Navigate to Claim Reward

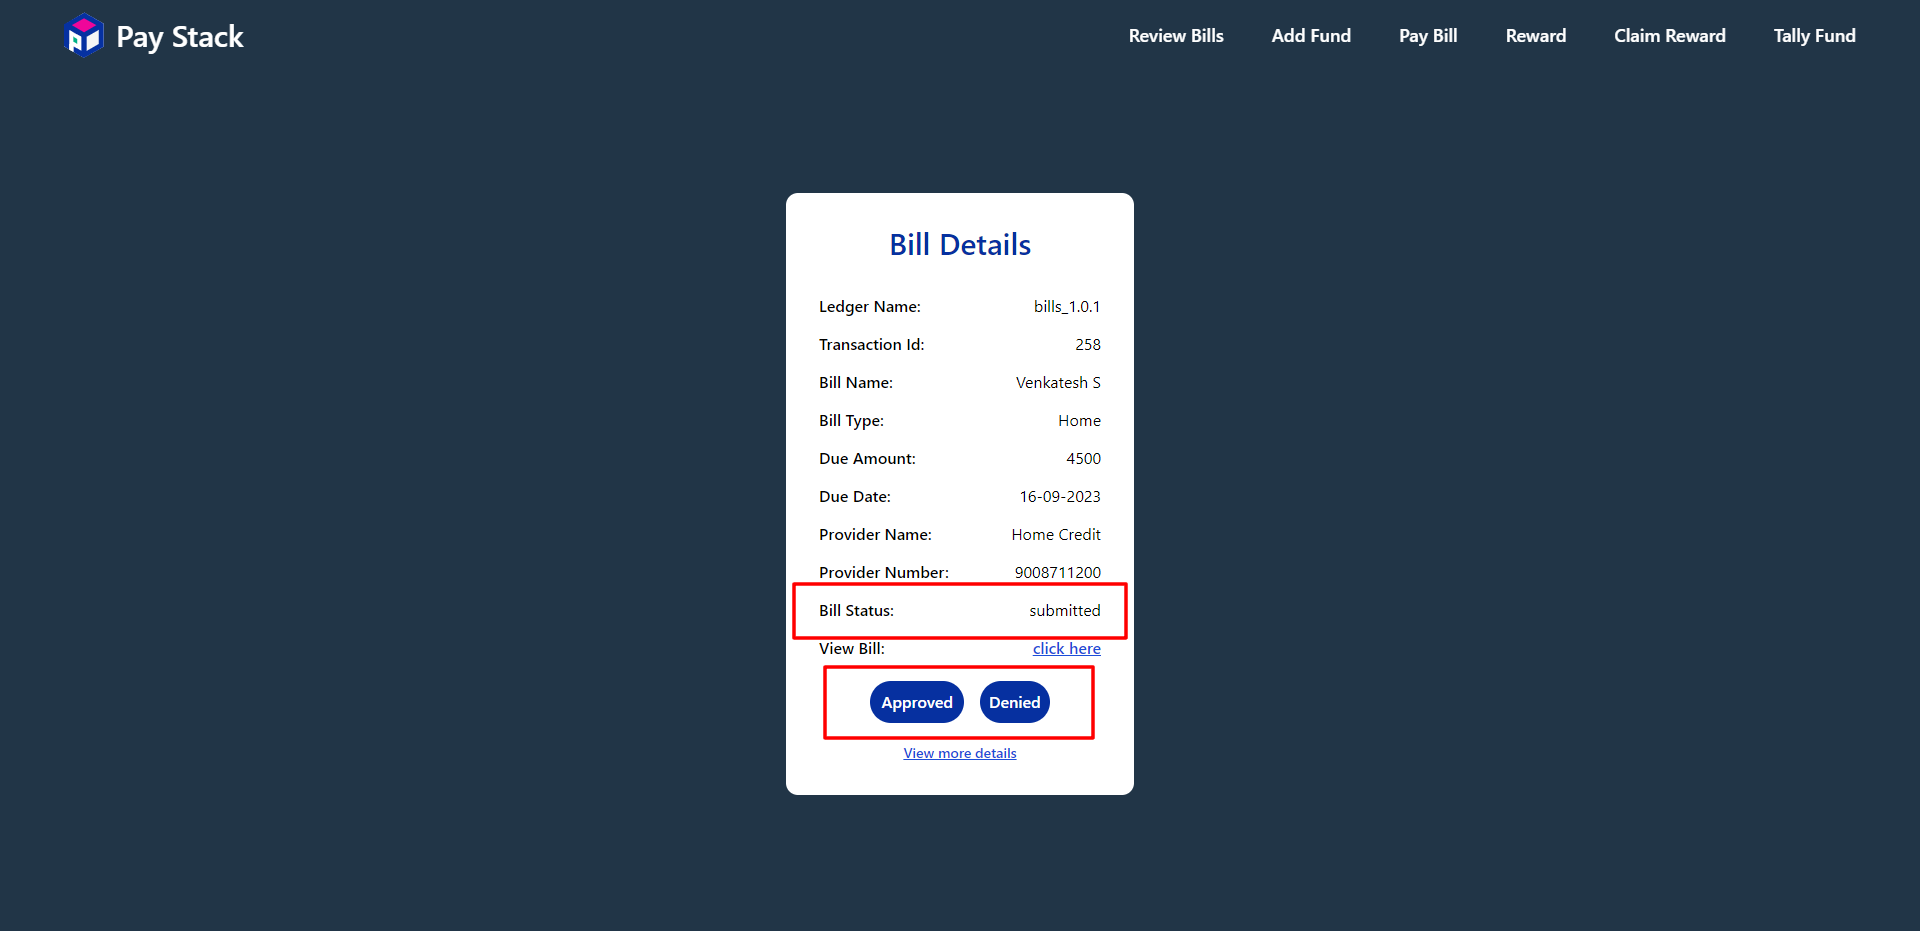click(x=1670, y=36)
